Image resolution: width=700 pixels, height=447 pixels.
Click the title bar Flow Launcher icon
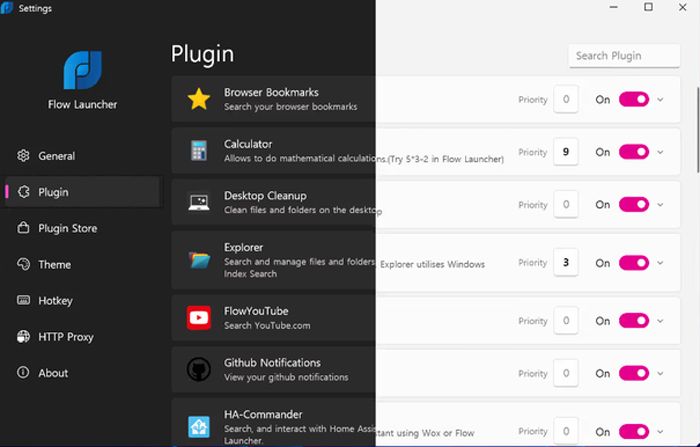(7, 8)
